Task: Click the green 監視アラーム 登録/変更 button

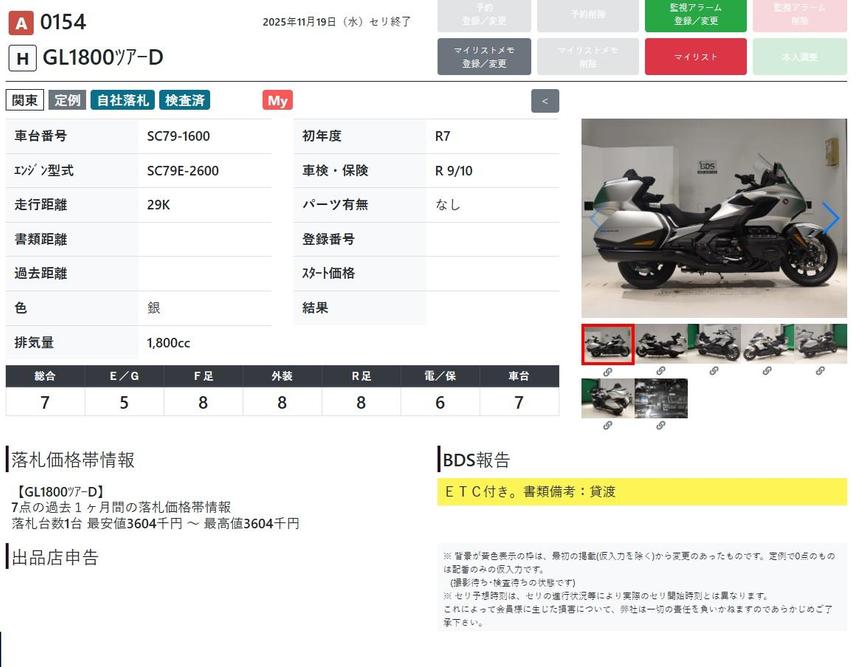Action: 695,15
